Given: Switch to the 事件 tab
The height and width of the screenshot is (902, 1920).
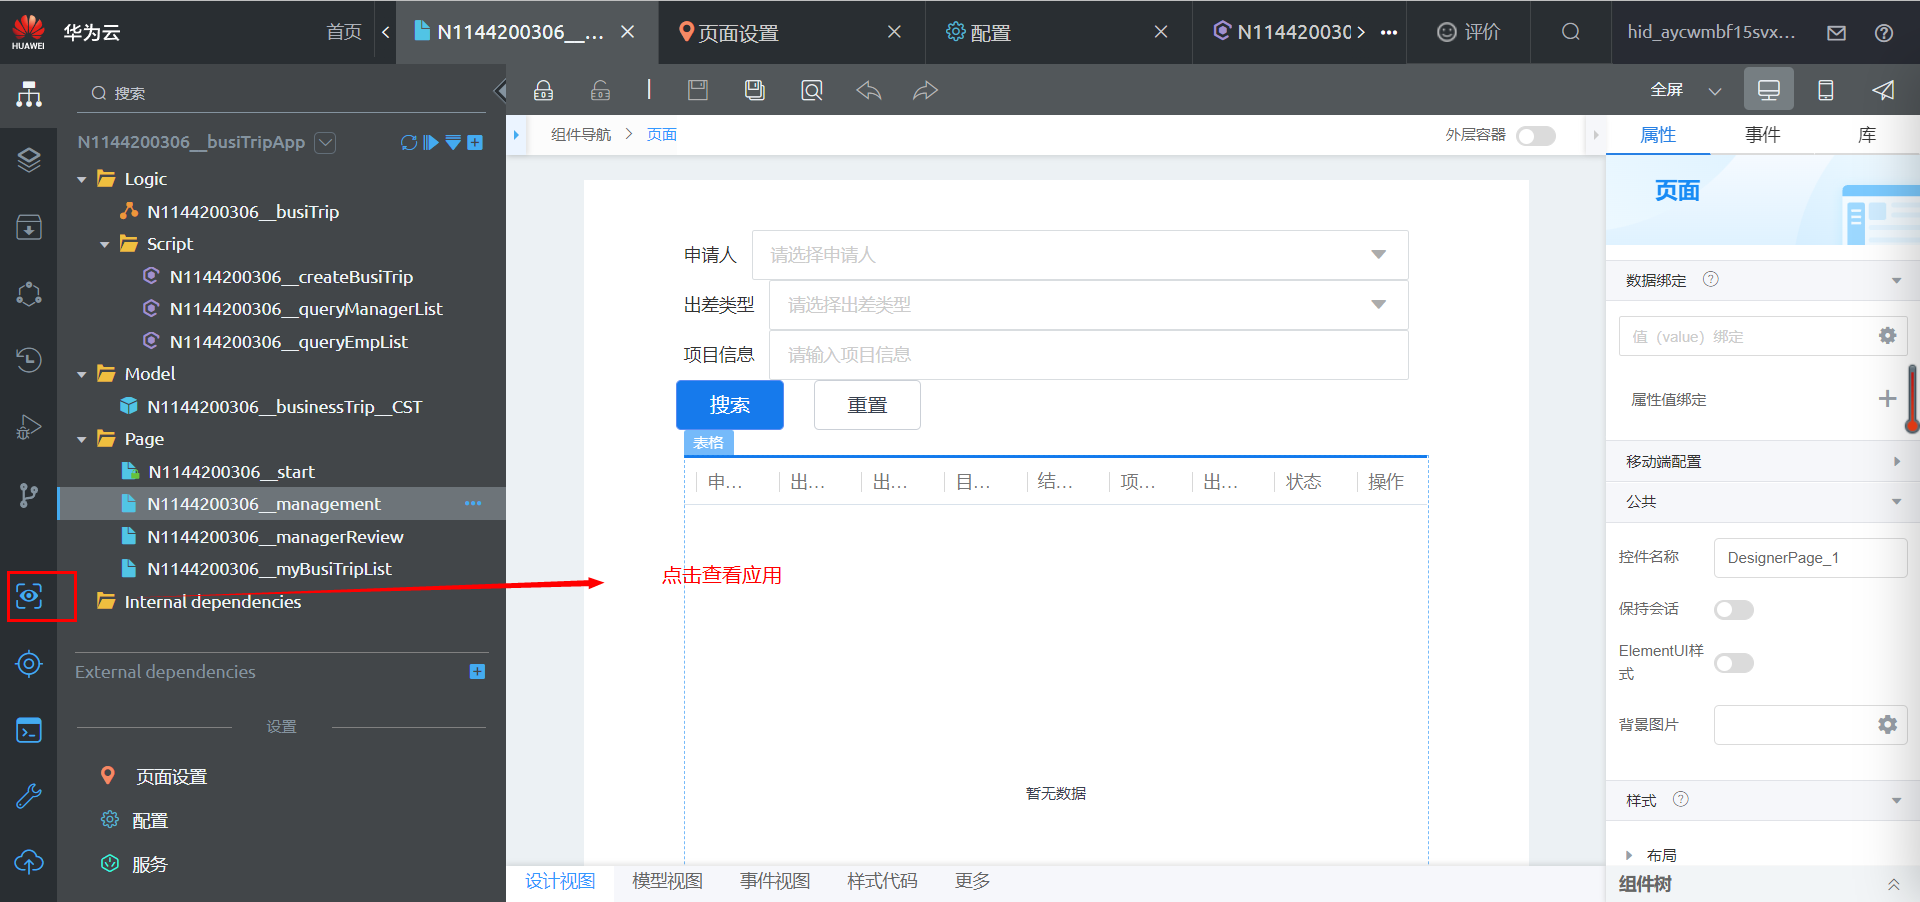Looking at the screenshot, I should 1763,134.
